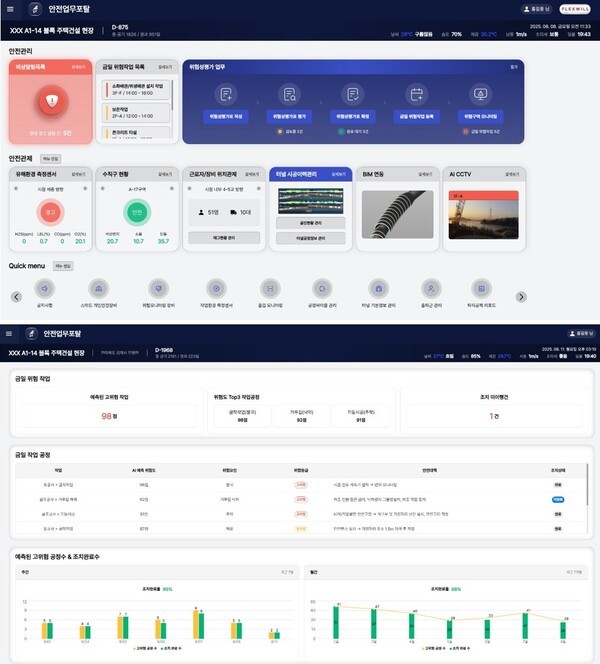
Task: Click the user profile badge in lower header
Action: coord(582,334)
